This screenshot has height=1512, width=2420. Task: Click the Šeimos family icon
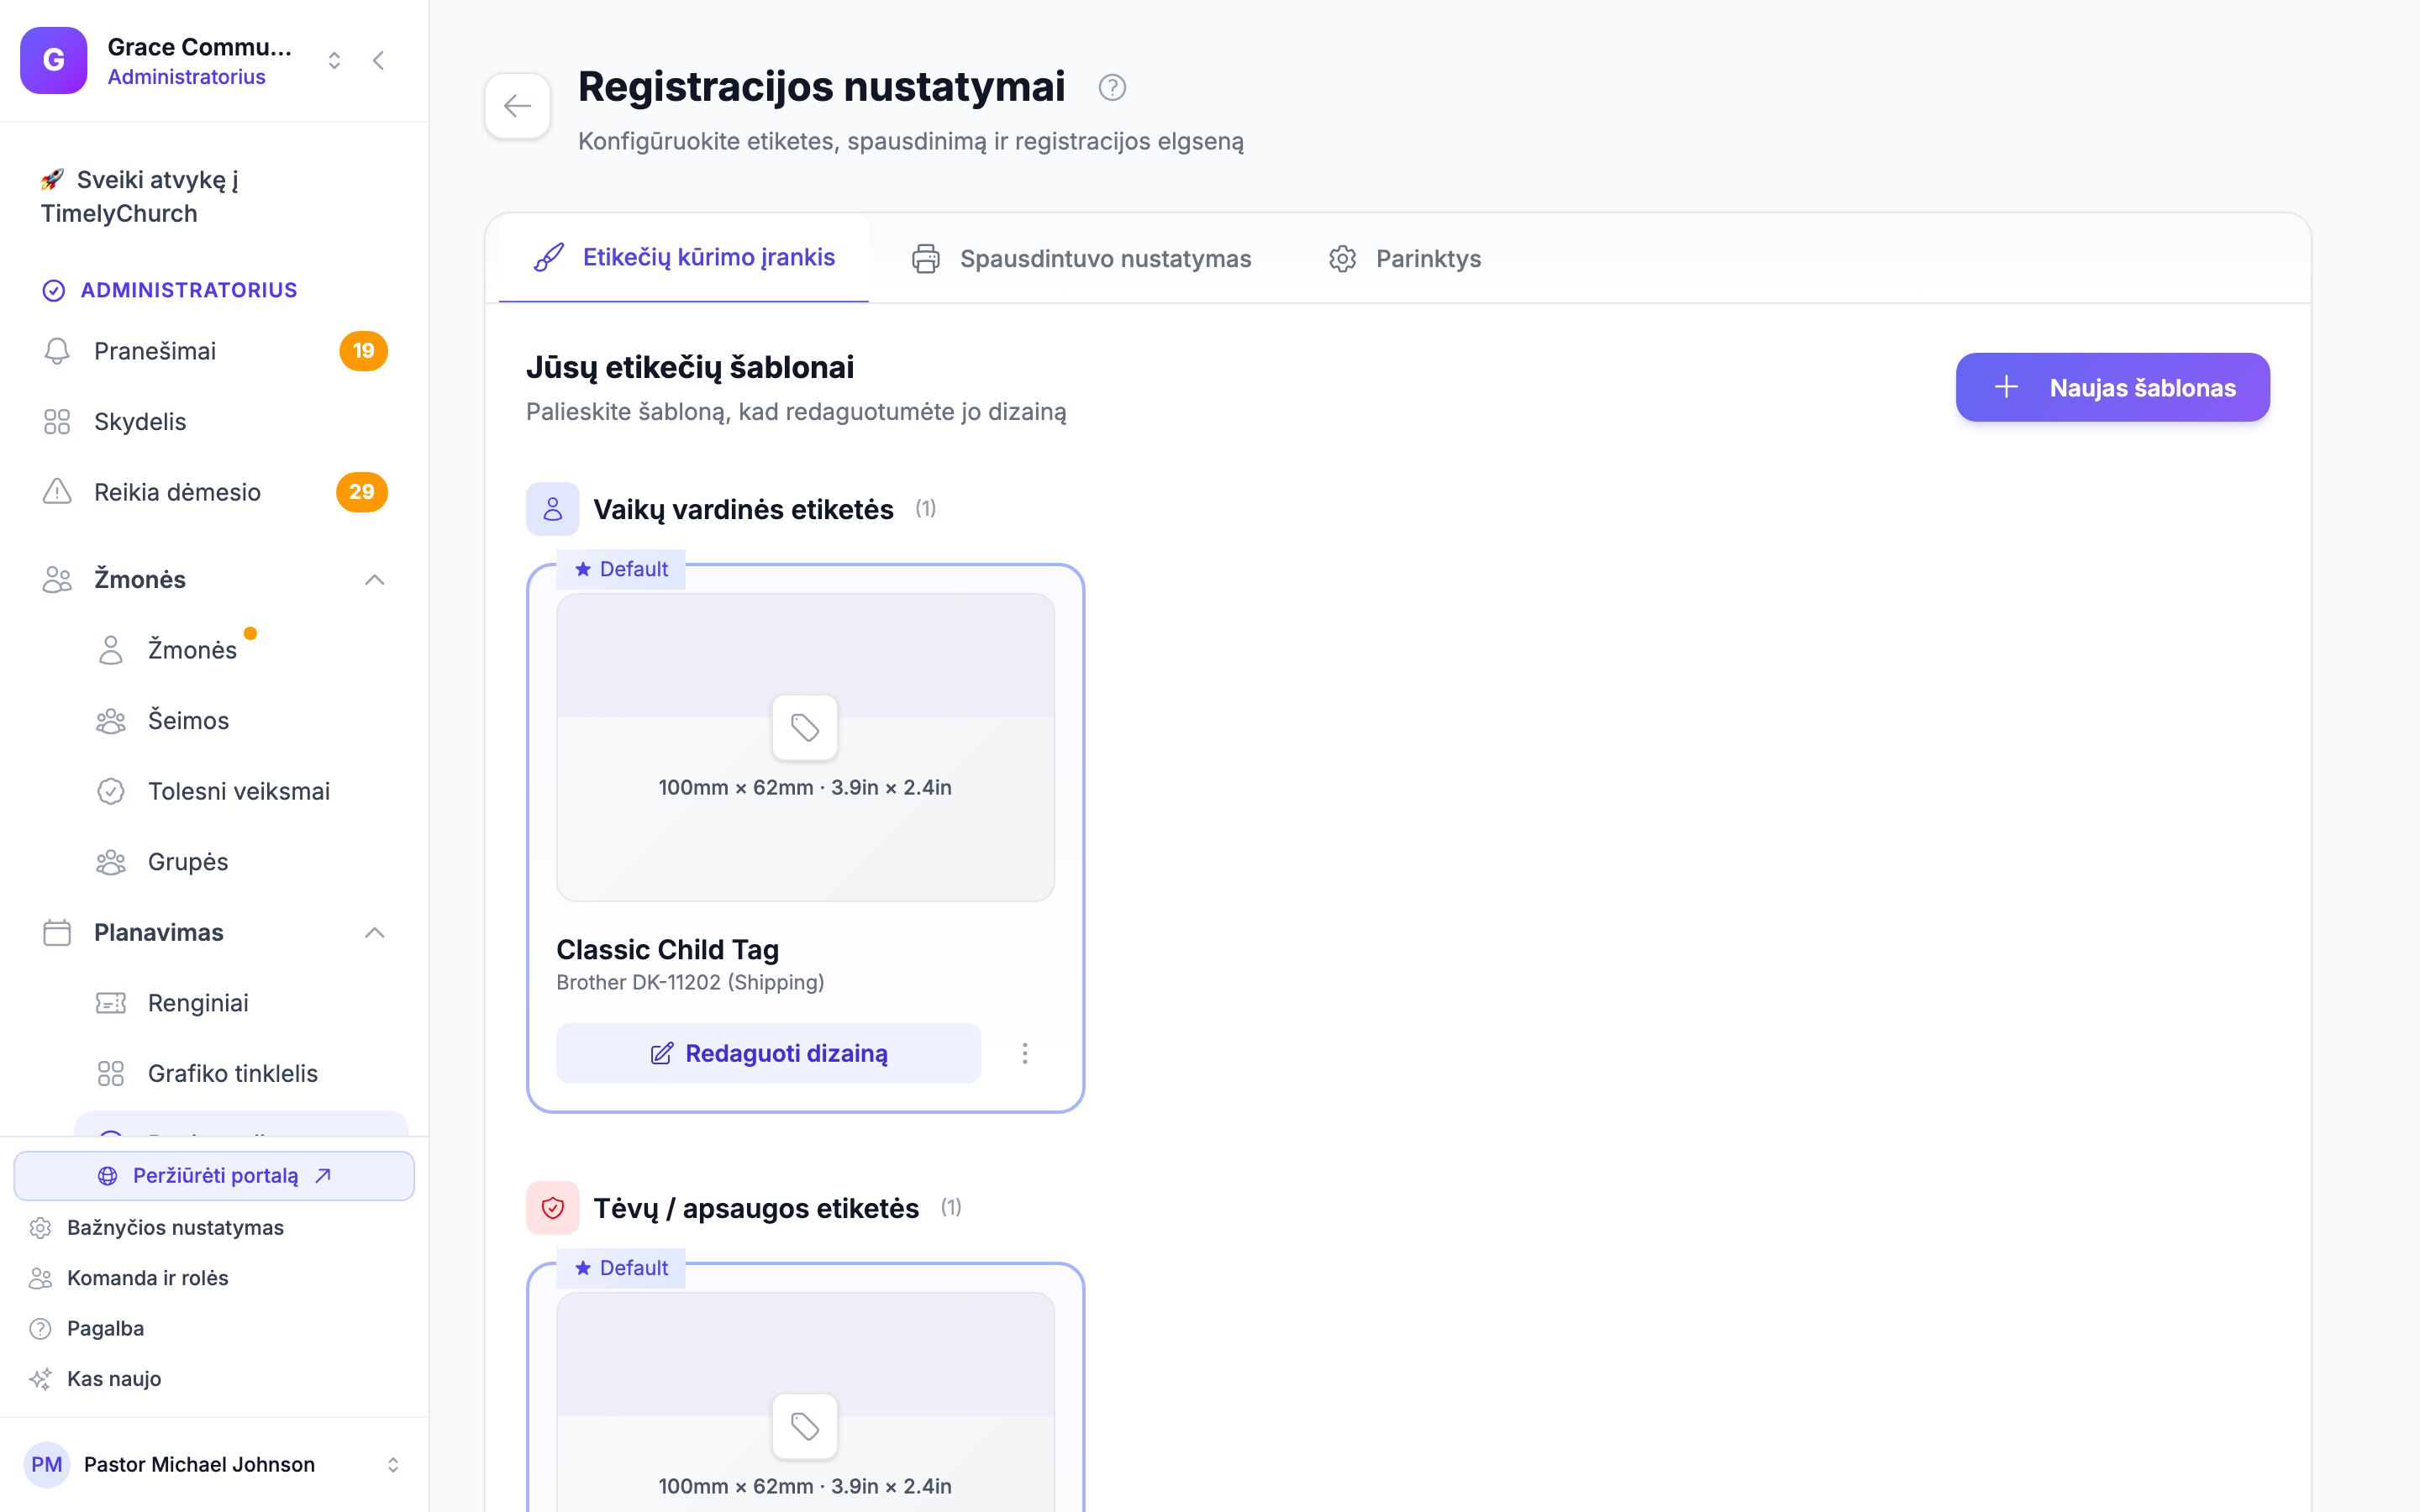111,721
